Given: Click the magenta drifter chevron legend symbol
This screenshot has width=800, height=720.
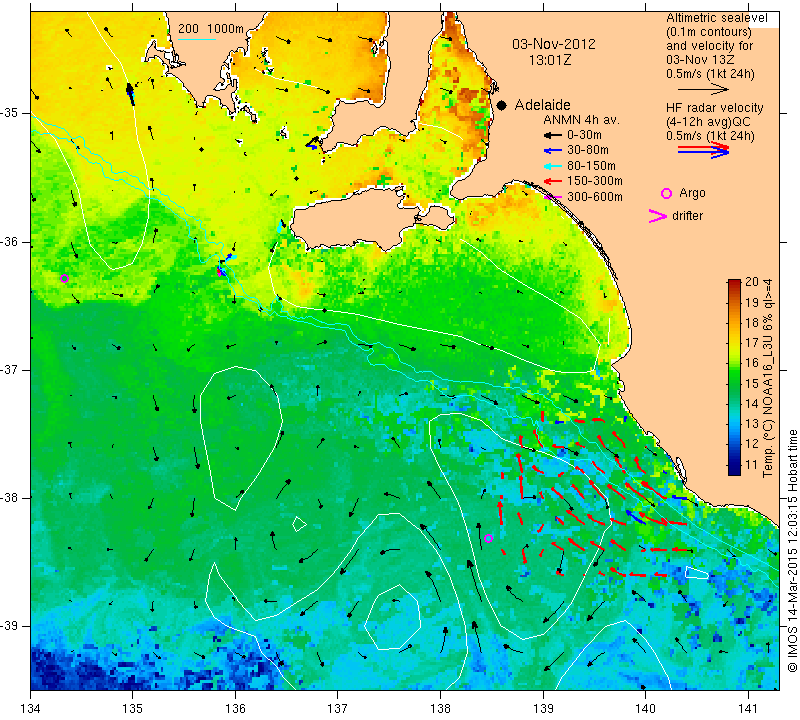Looking at the screenshot, I should 658,216.
